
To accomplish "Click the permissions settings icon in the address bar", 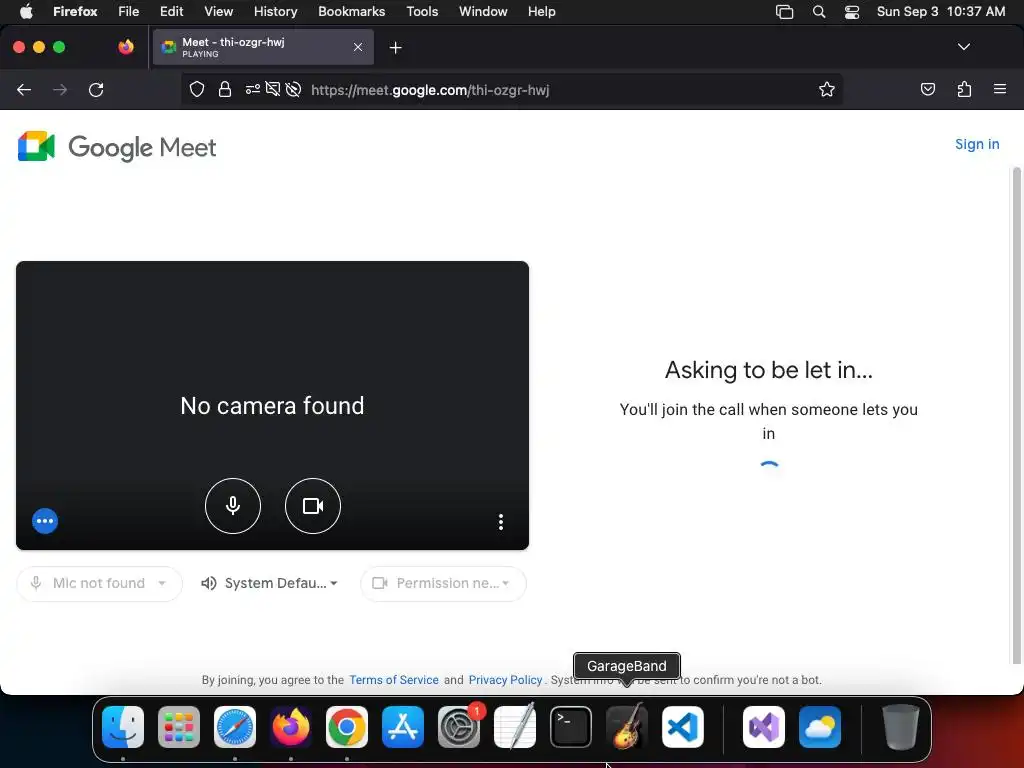I will pos(253,89).
